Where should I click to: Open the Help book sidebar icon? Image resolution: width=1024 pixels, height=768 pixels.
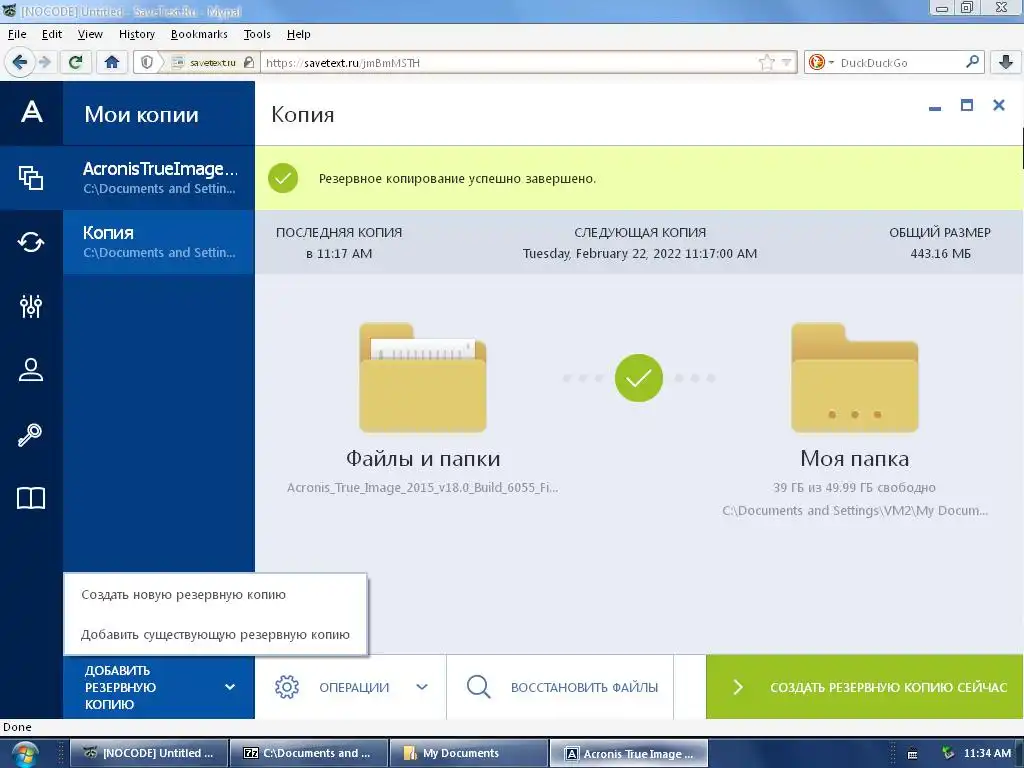tap(31, 498)
